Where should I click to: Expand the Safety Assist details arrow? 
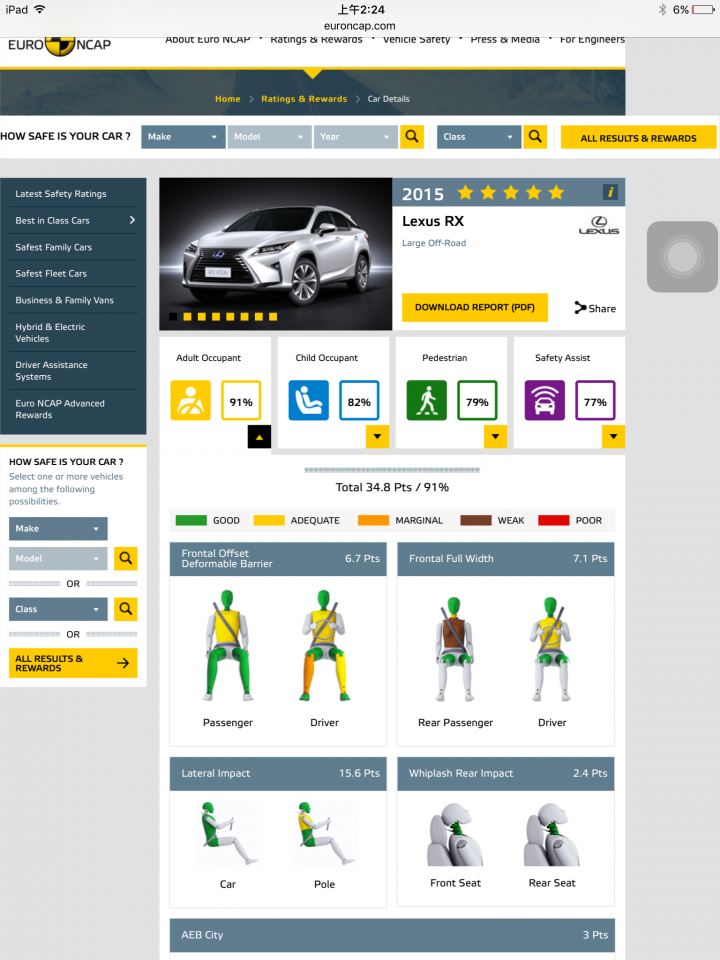613,437
